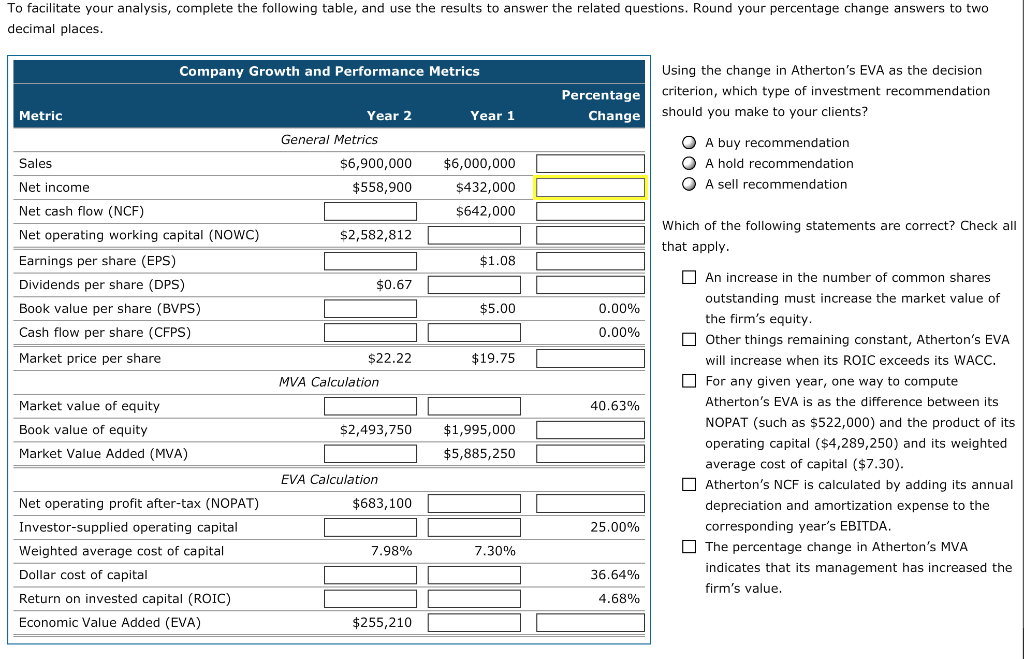
Task: Click the Year 2 Cash flow per share field
Action: click(x=370, y=332)
